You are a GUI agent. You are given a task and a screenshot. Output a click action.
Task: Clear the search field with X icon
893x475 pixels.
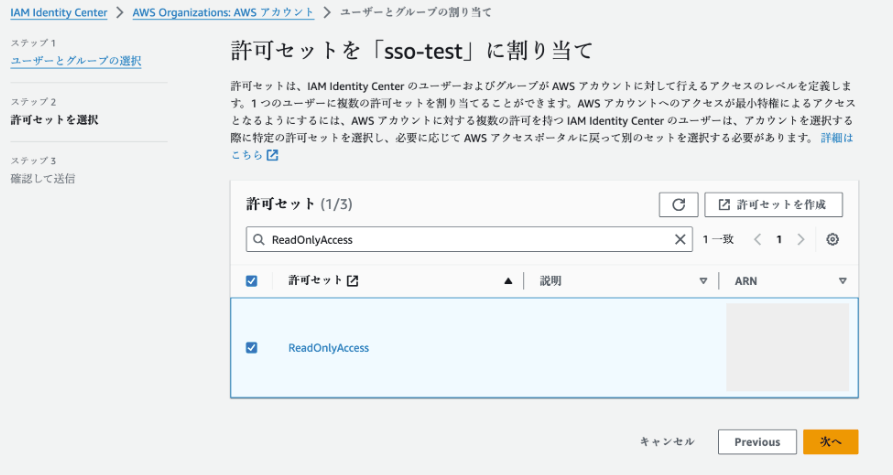[x=680, y=240]
